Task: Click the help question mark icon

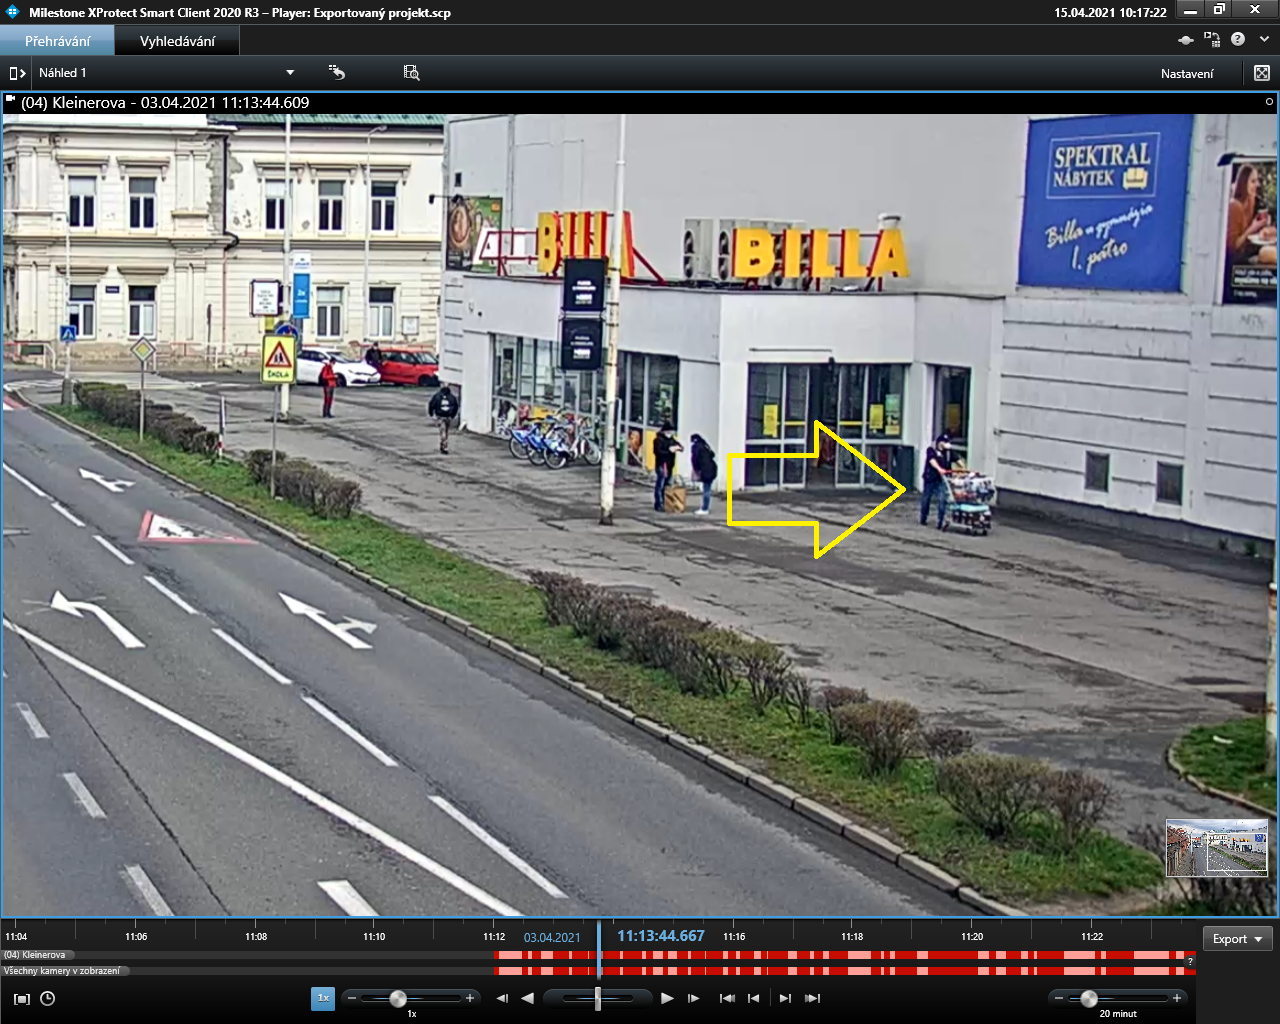Action: 1238,39
